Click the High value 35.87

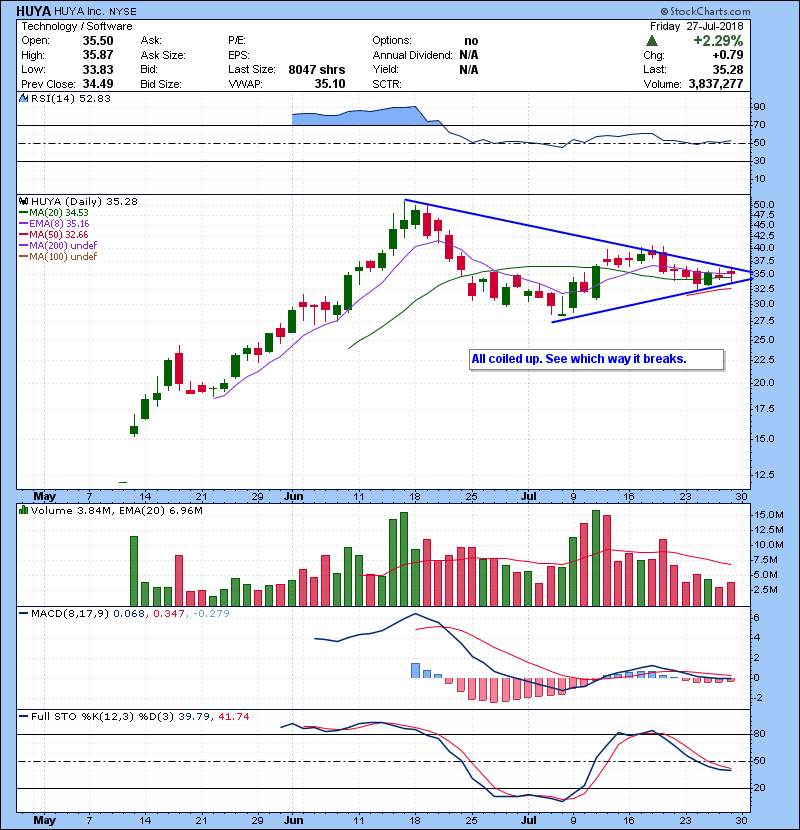98,55
